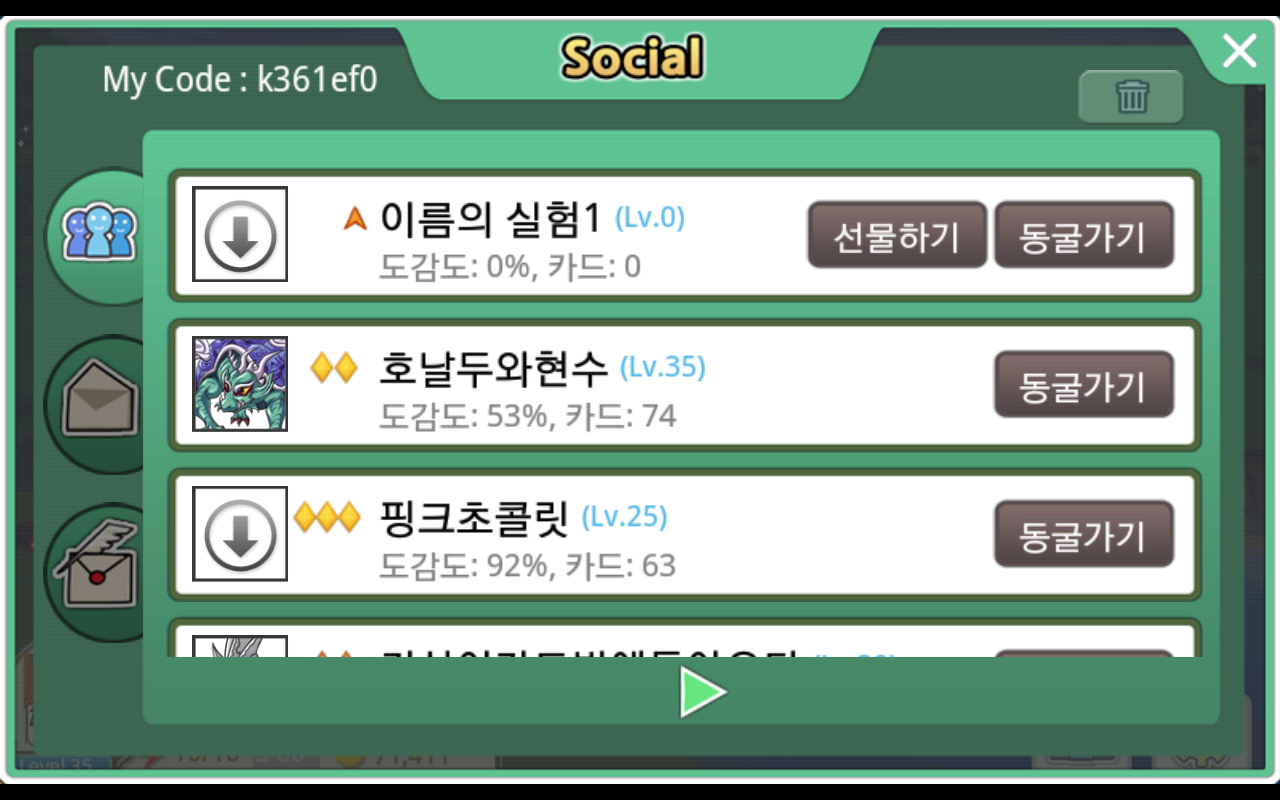Click the dragon avatar of 호날두와현수
This screenshot has height=800, width=1280.
(x=240, y=384)
